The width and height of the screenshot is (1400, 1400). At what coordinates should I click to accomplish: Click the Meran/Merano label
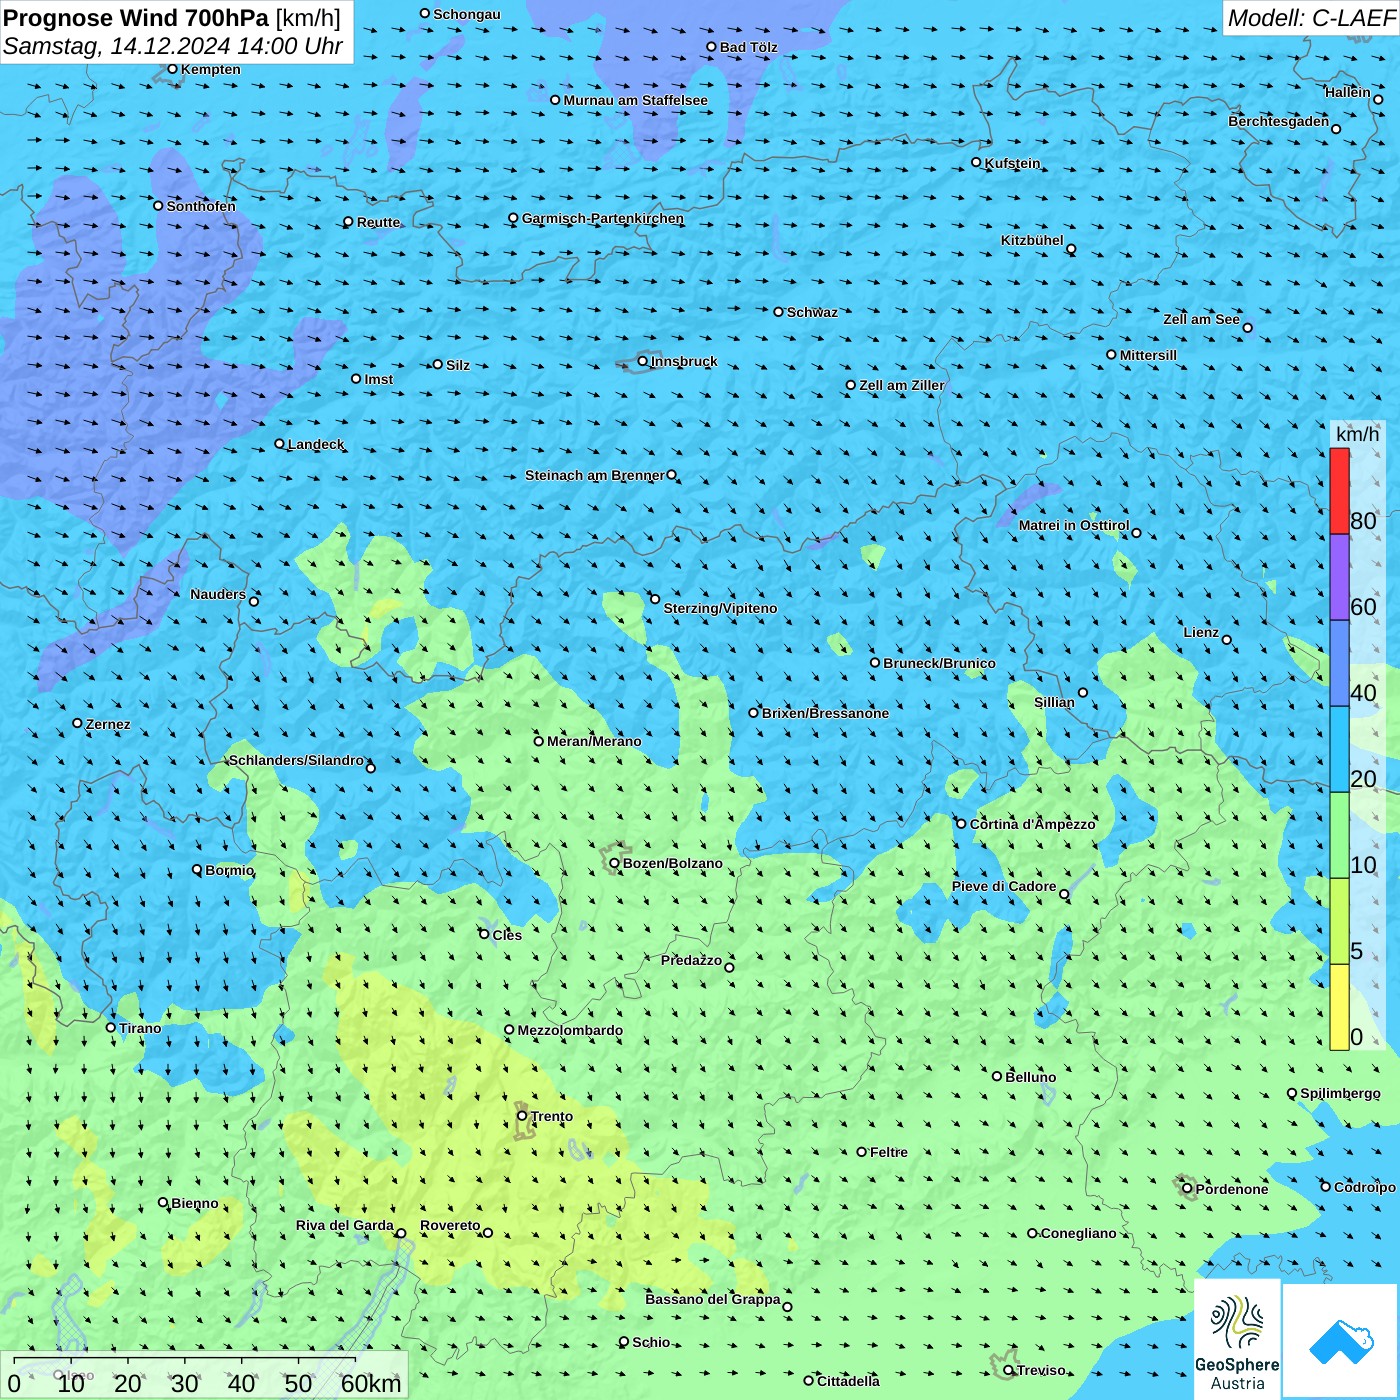(x=594, y=741)
